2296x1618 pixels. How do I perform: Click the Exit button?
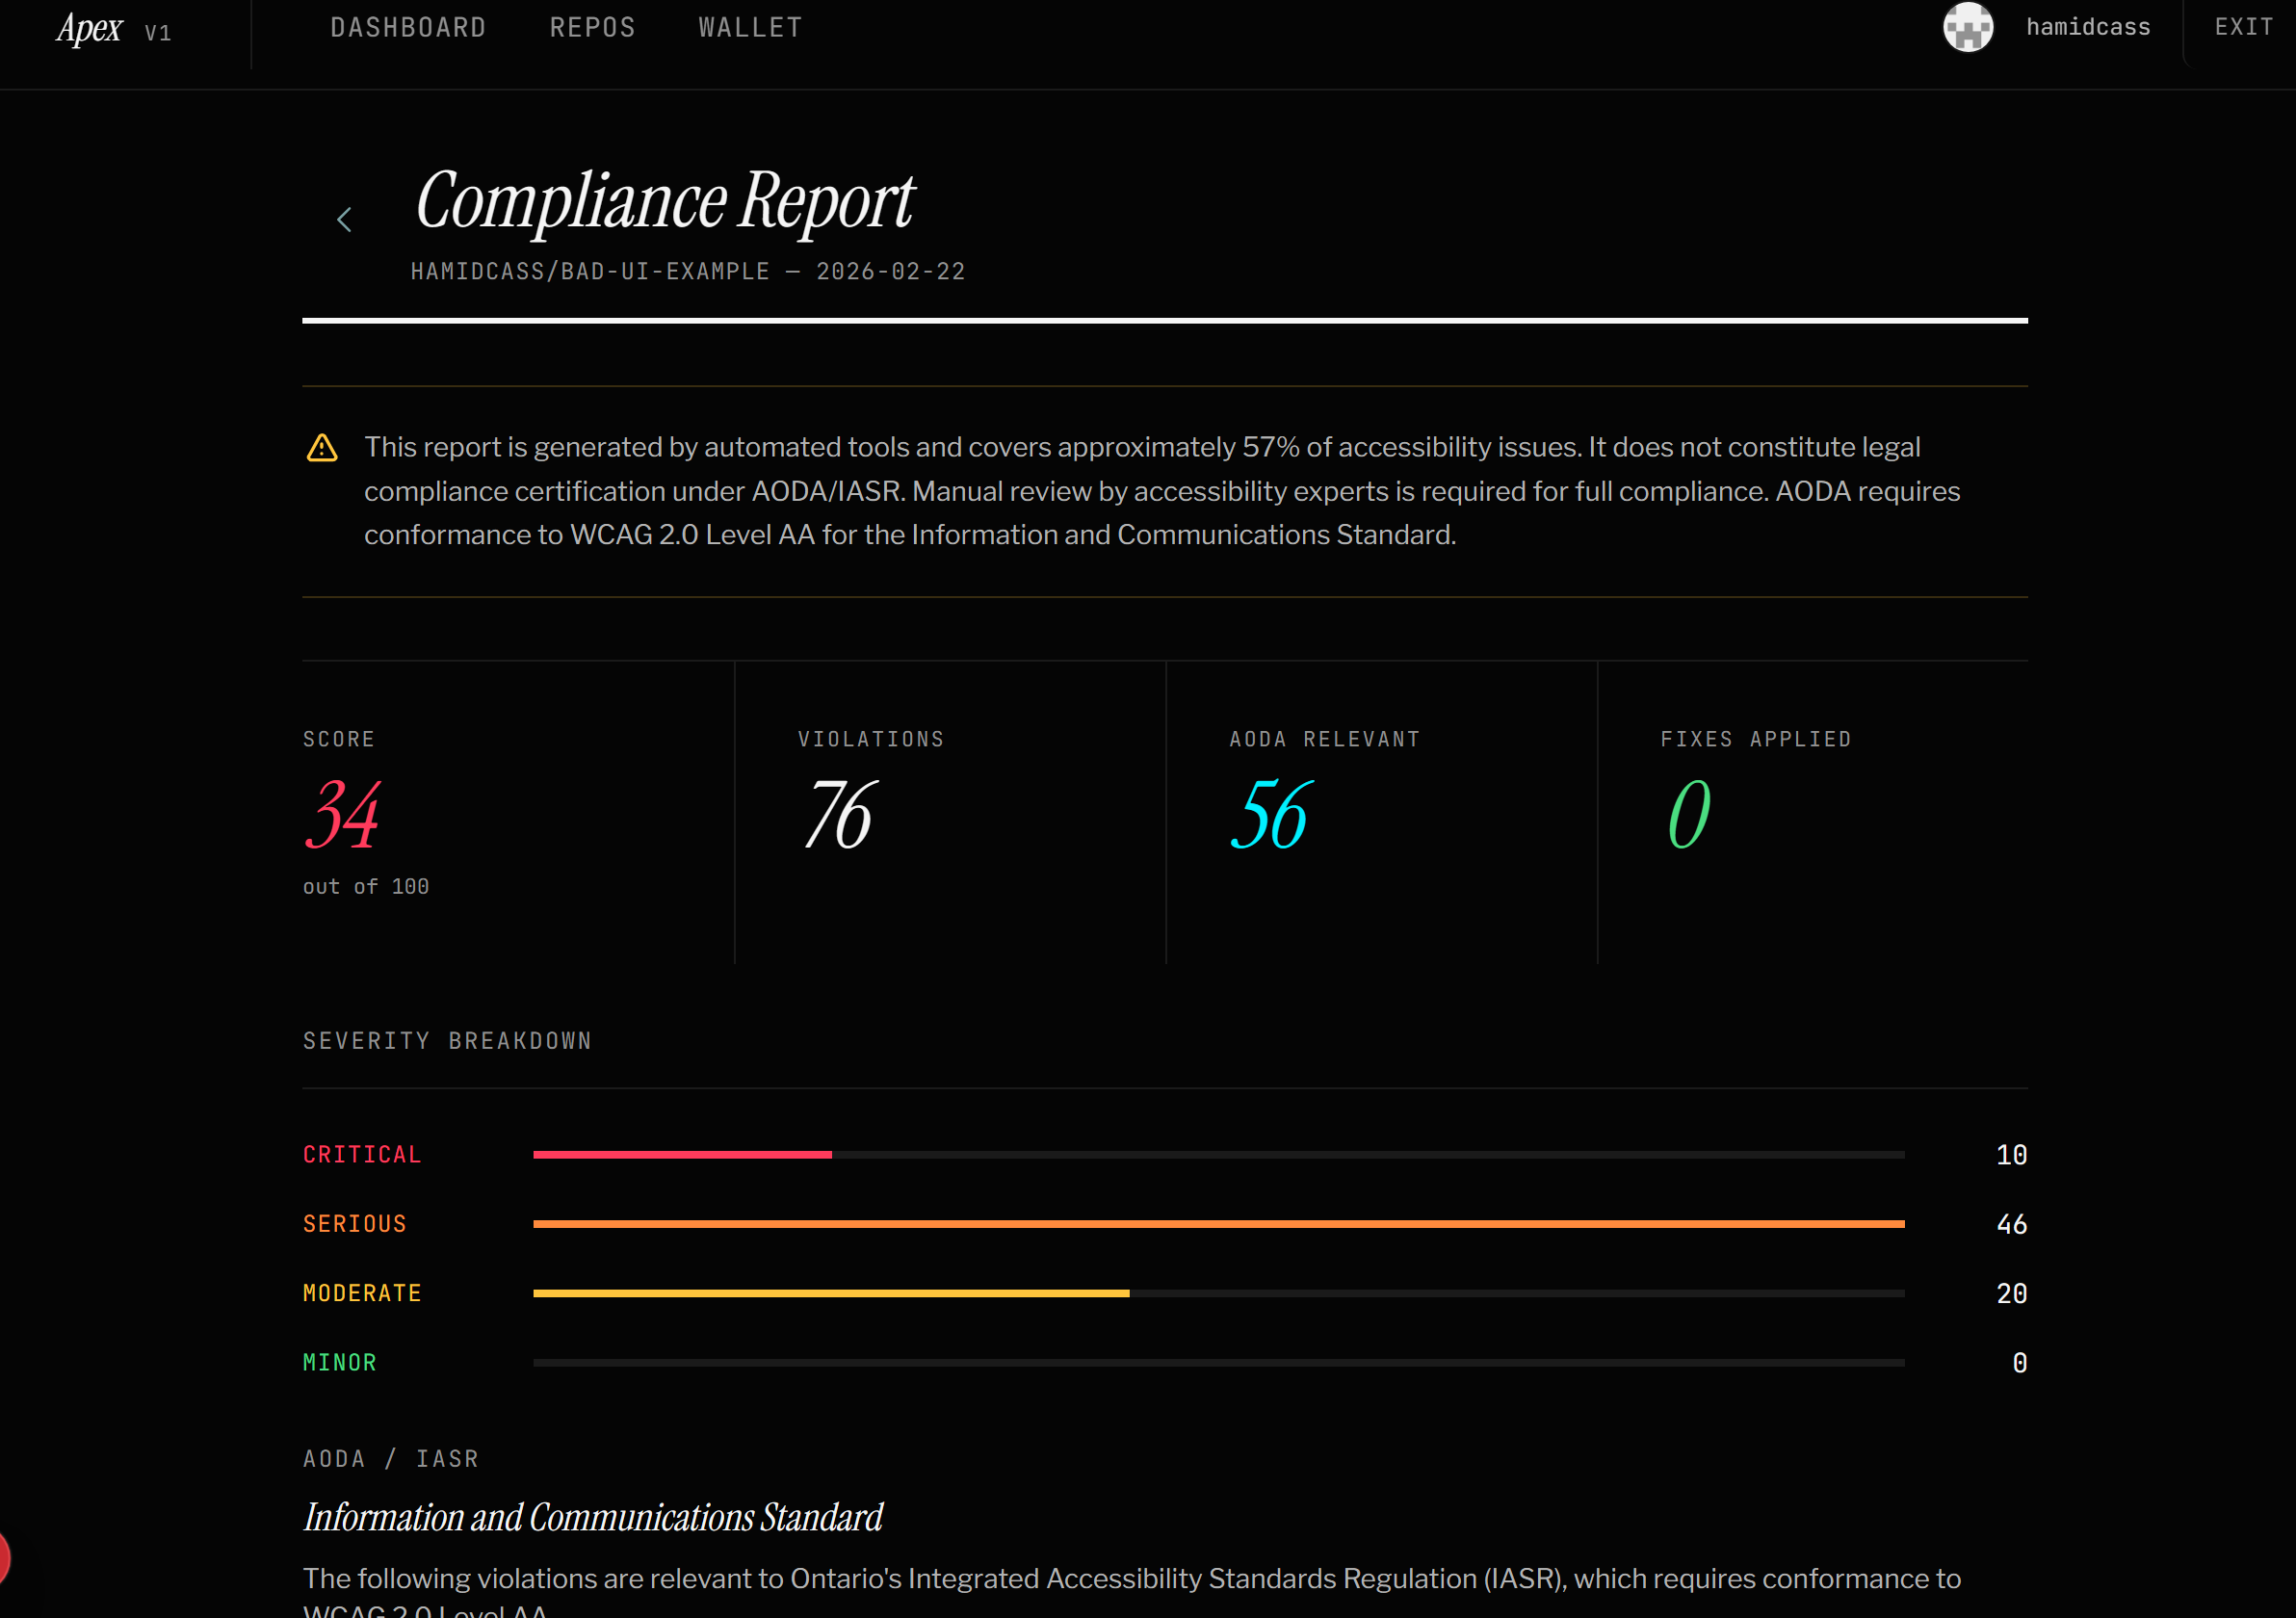pyautogui.click(x=2243, y=28)
